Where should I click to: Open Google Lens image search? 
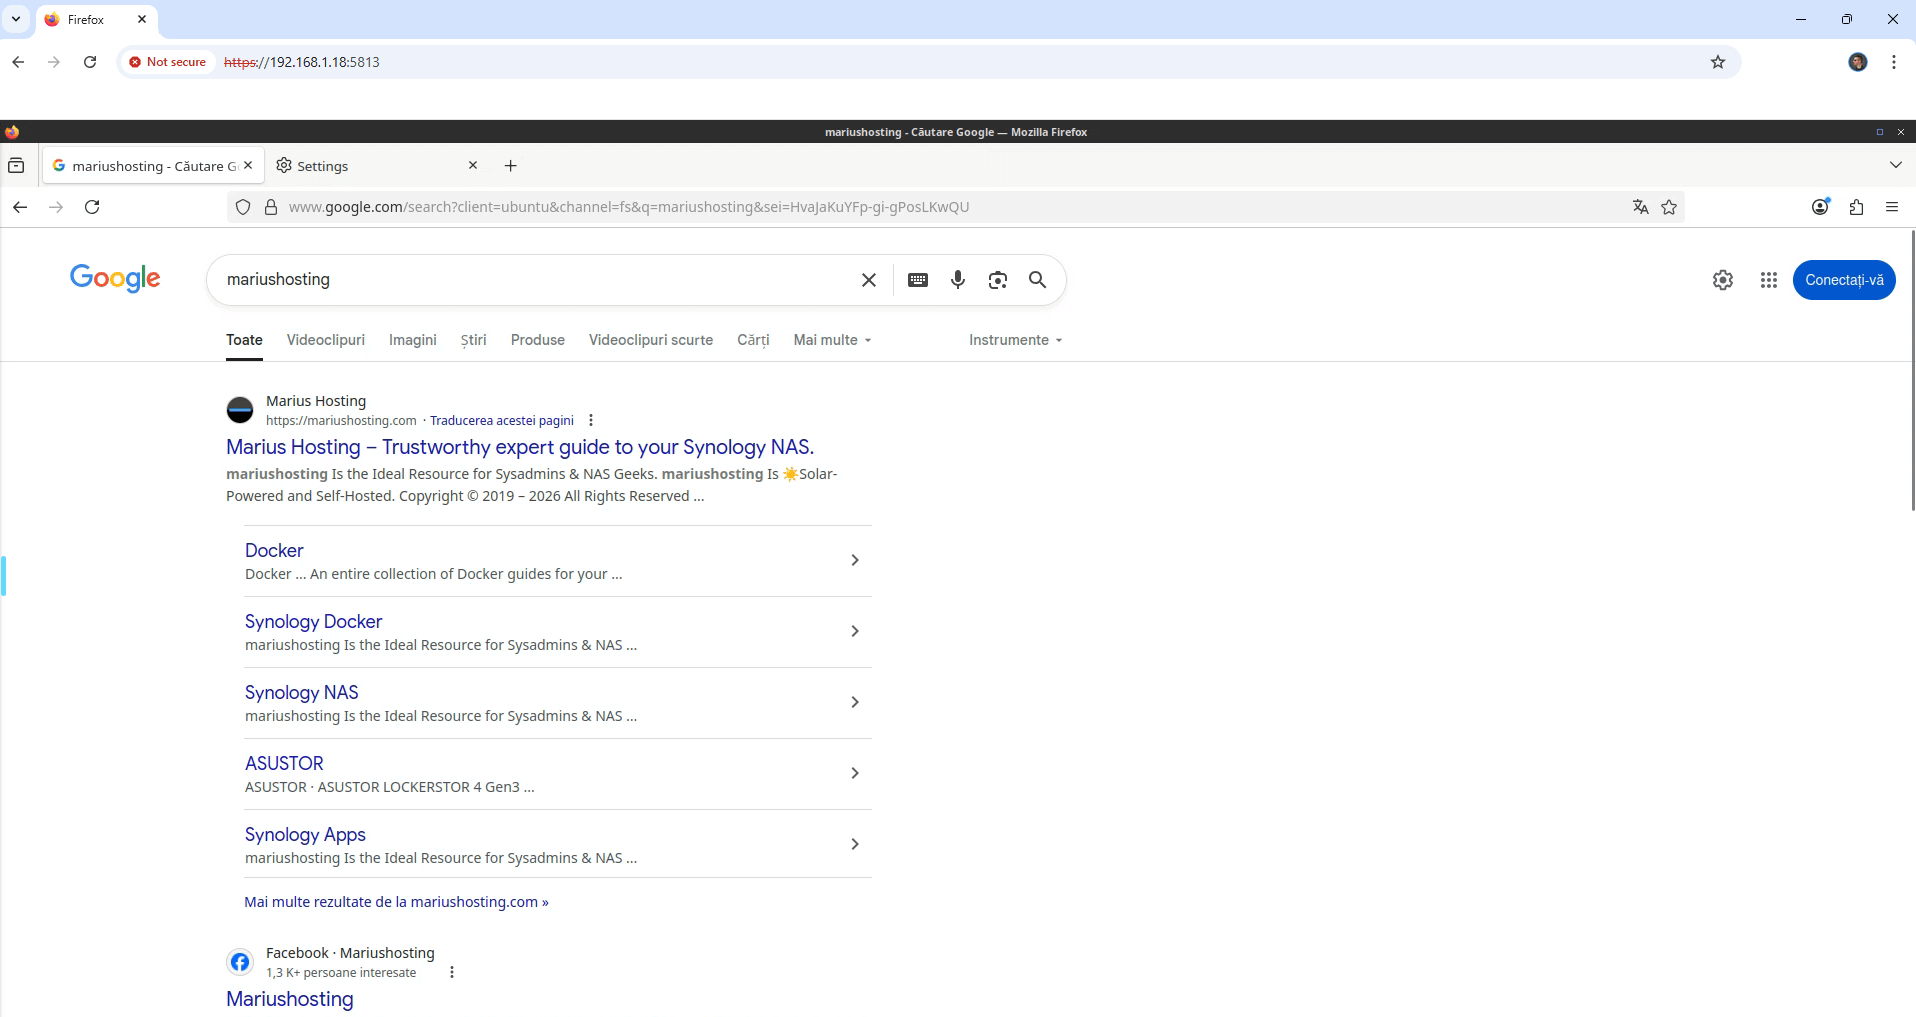pos(997,280)
